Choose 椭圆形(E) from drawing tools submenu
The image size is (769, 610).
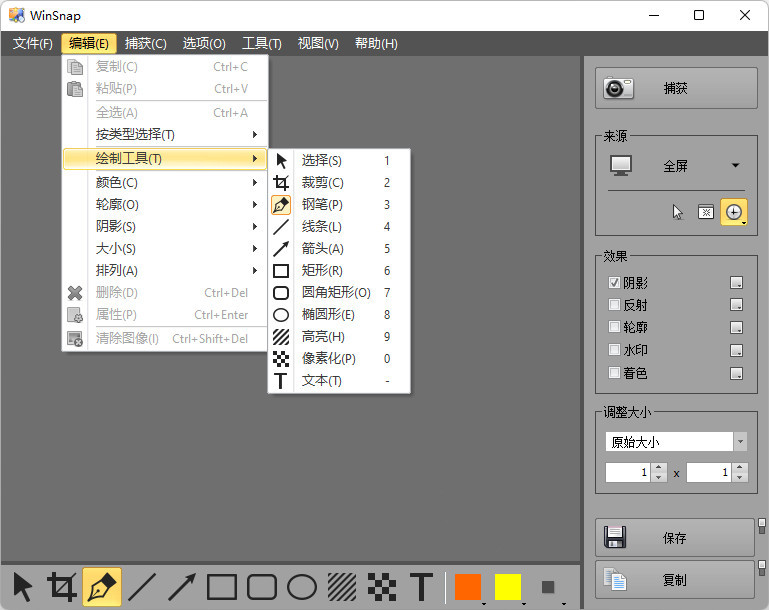(339, 315)
